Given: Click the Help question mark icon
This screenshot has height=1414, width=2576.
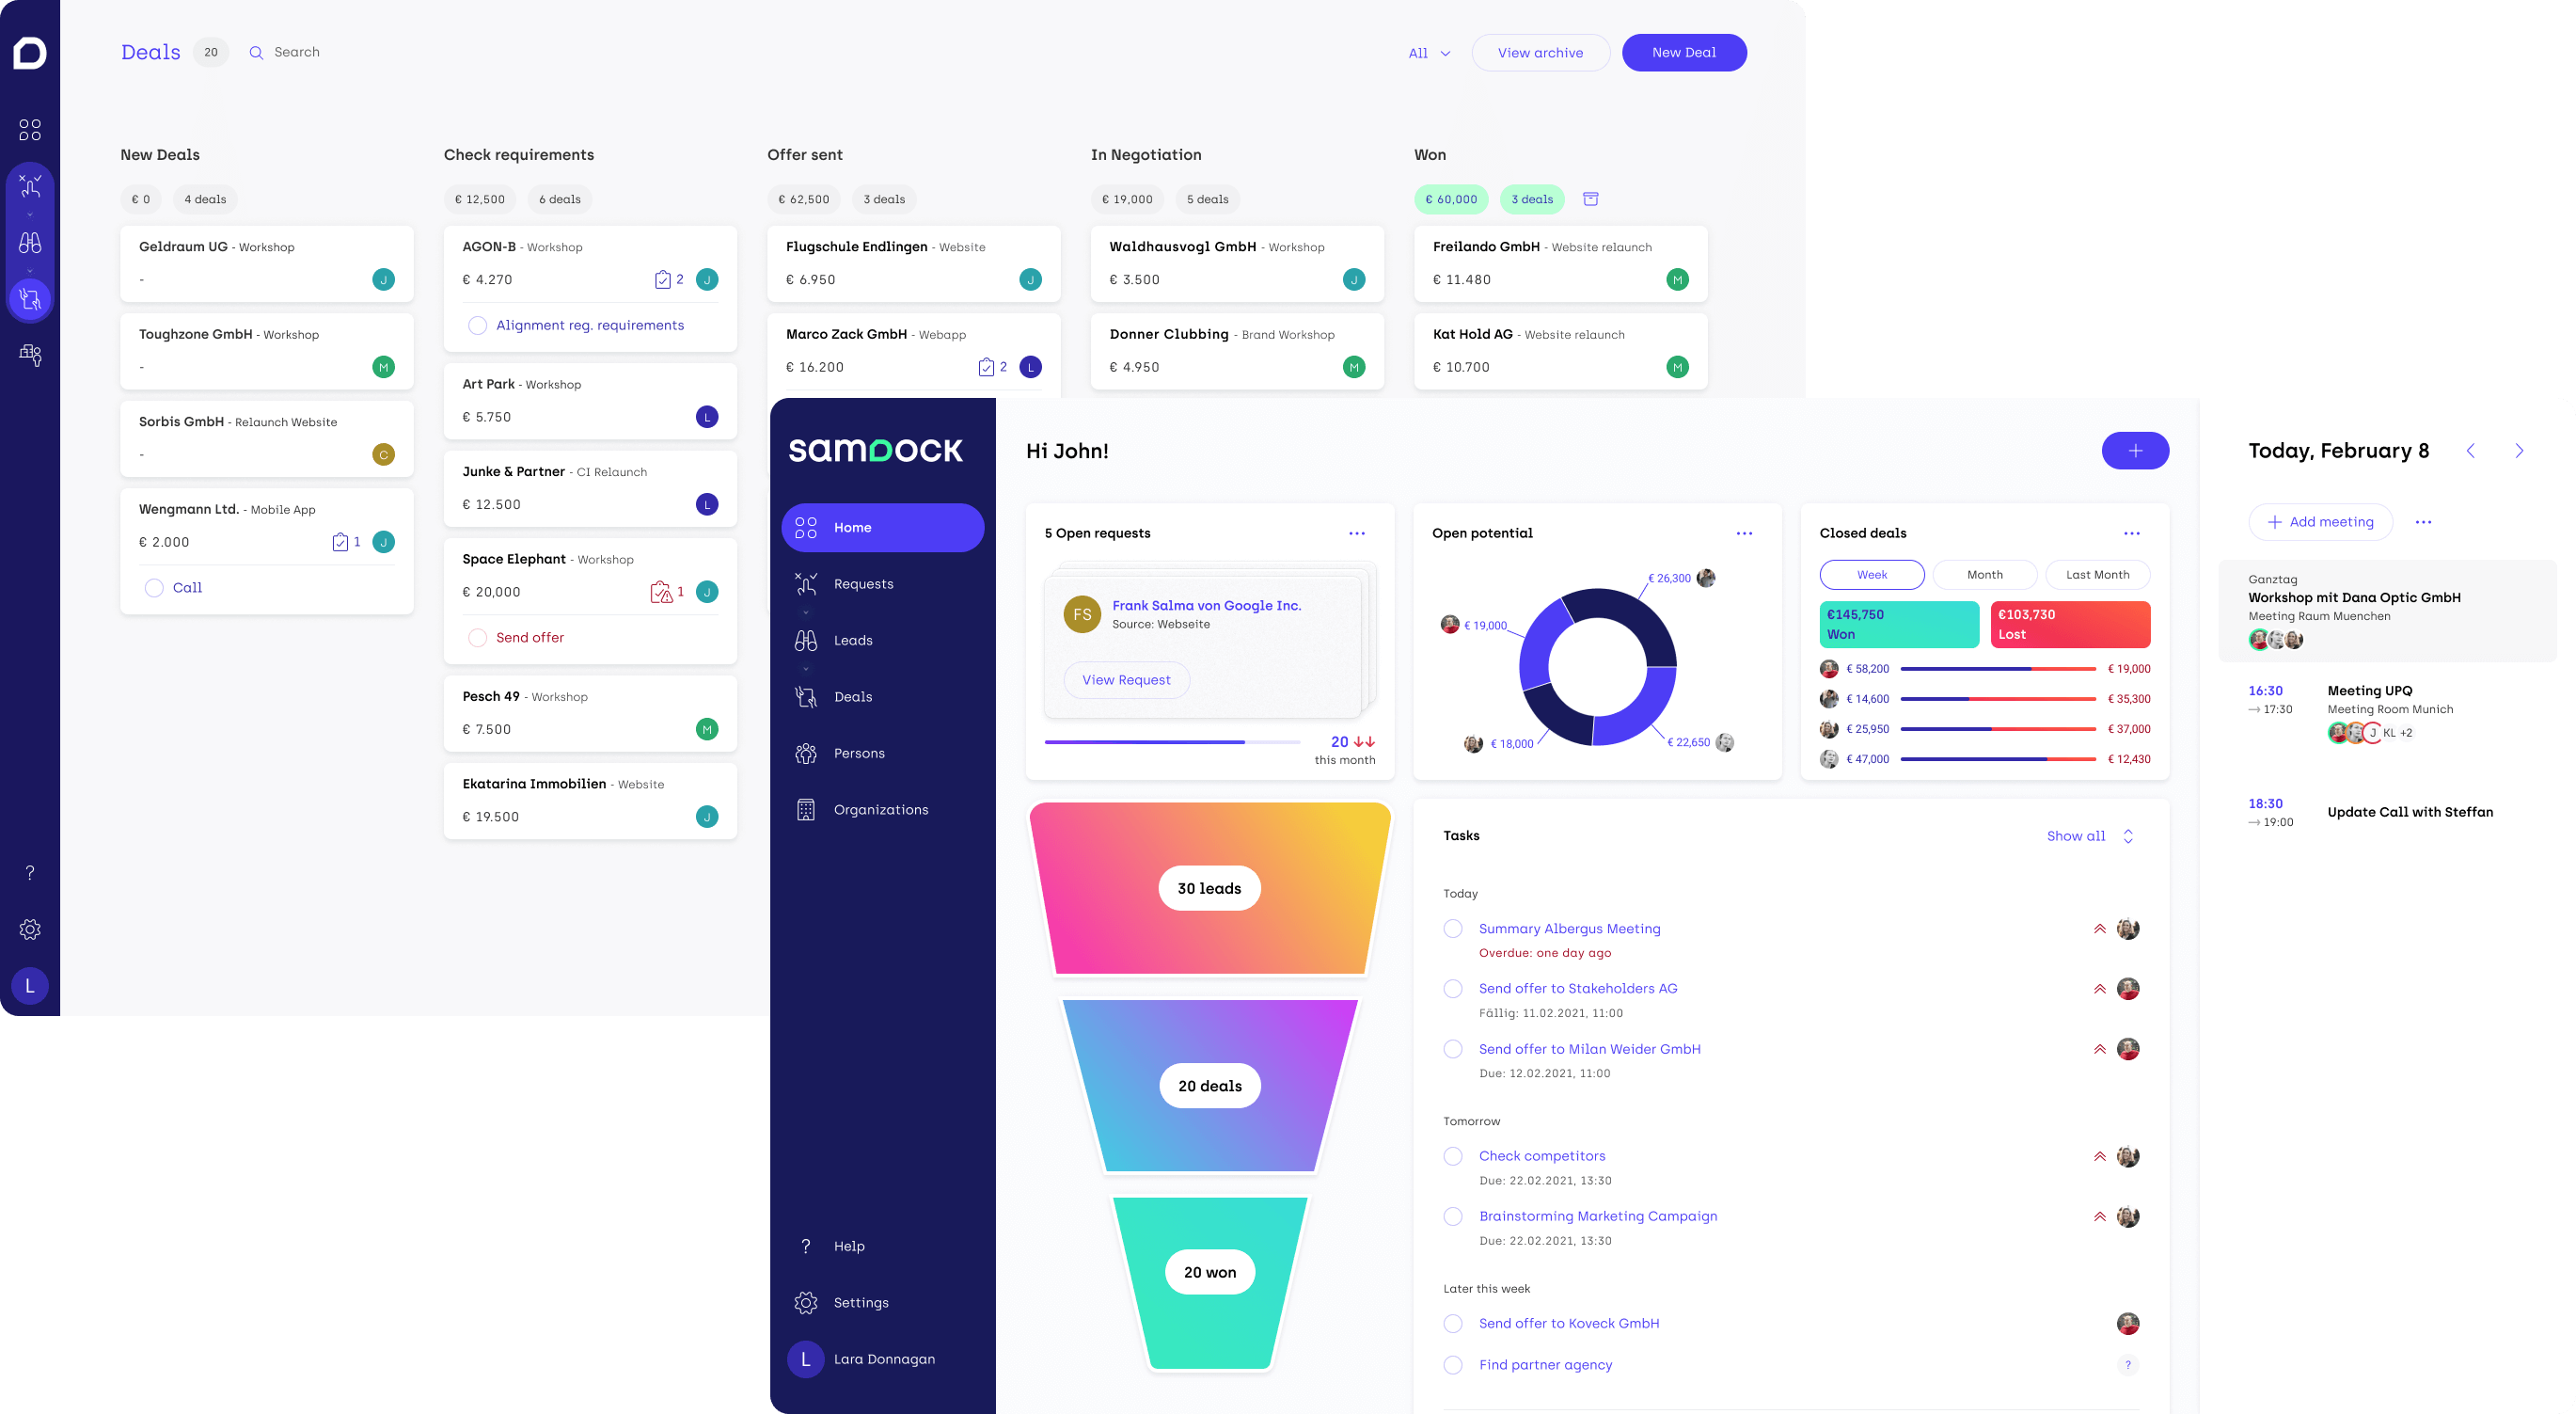Looking at the screenshot, I should [x=804, y=1245].
